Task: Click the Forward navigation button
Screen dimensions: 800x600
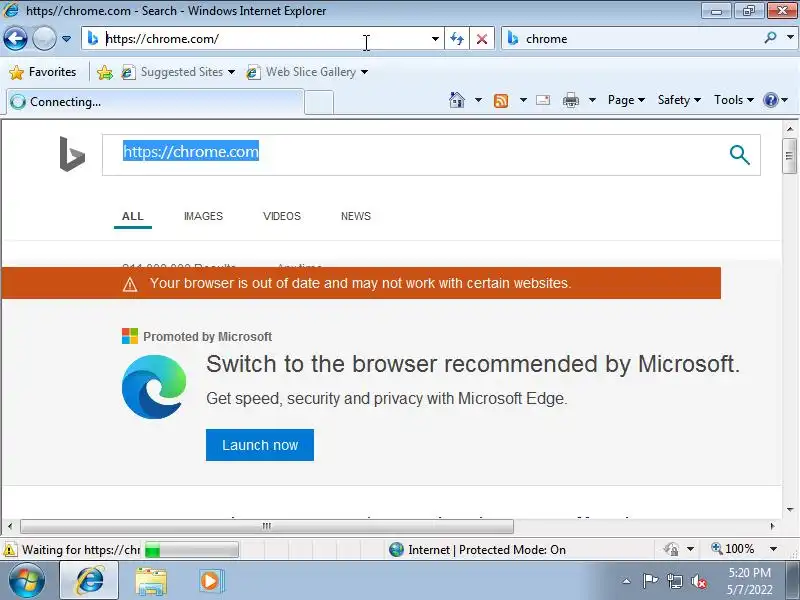Action: pyautogui.click(x=44, y=39)
